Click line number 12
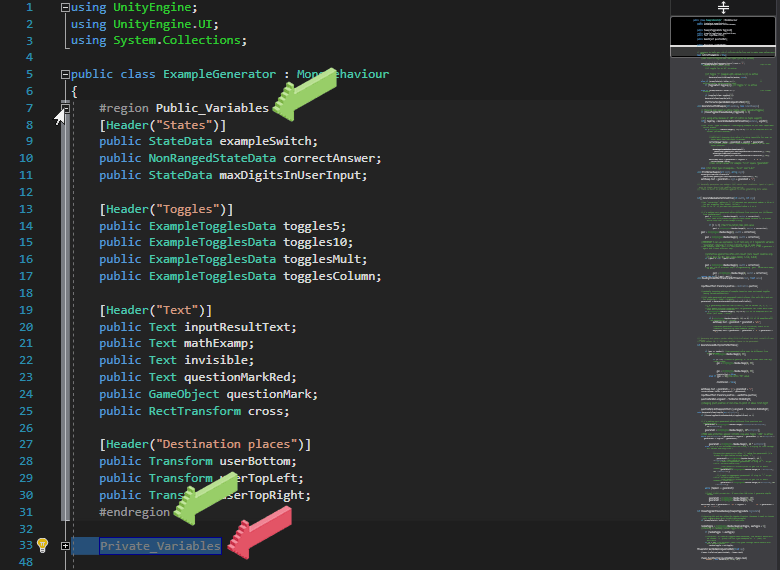The image size is (780, 570). [x=26, y=192]
